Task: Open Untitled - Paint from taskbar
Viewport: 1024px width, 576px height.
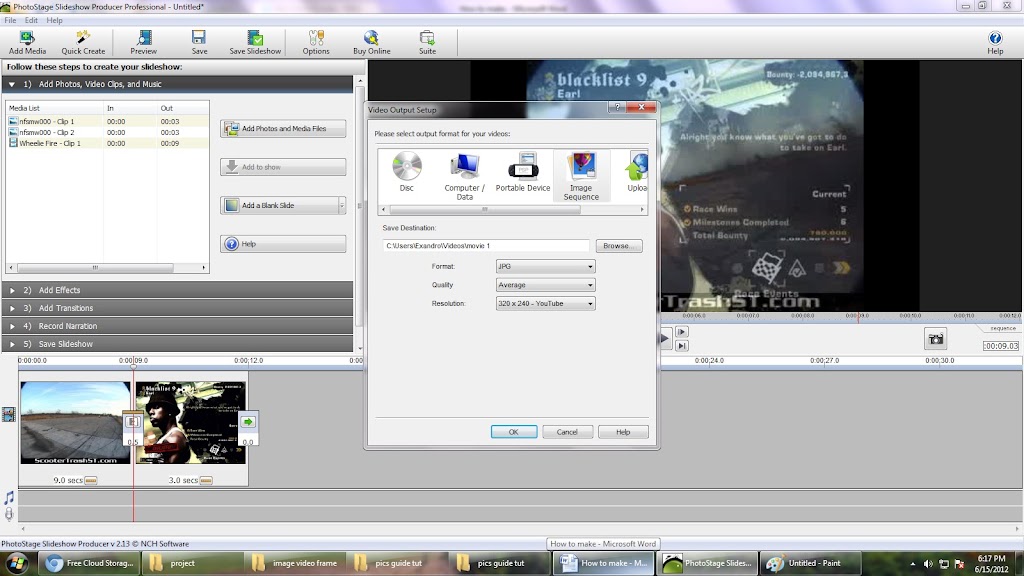Action: coord(808,563)
